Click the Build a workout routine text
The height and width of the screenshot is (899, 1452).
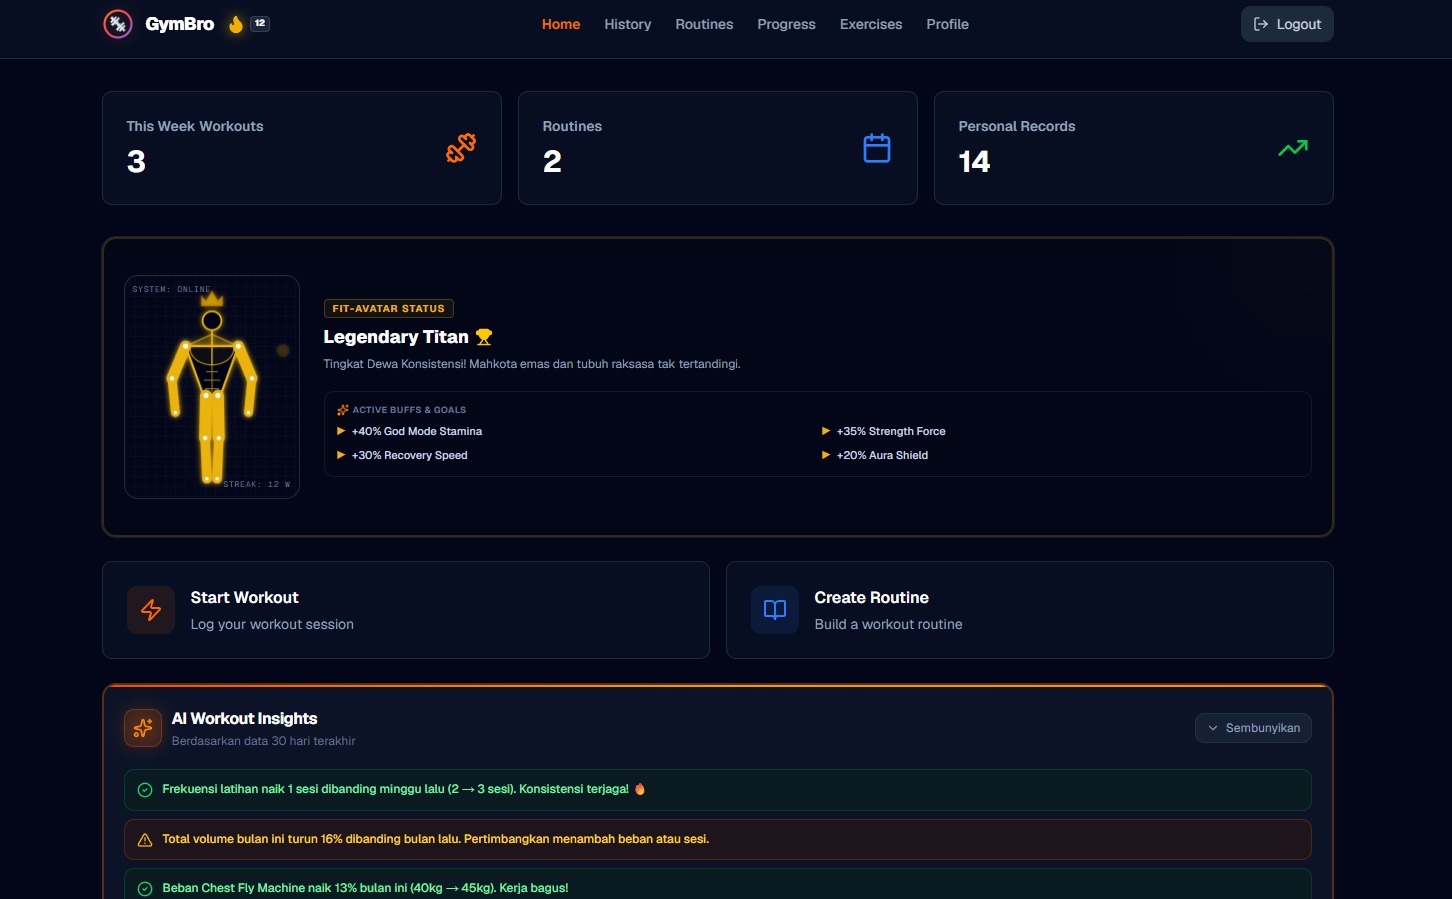889,624
